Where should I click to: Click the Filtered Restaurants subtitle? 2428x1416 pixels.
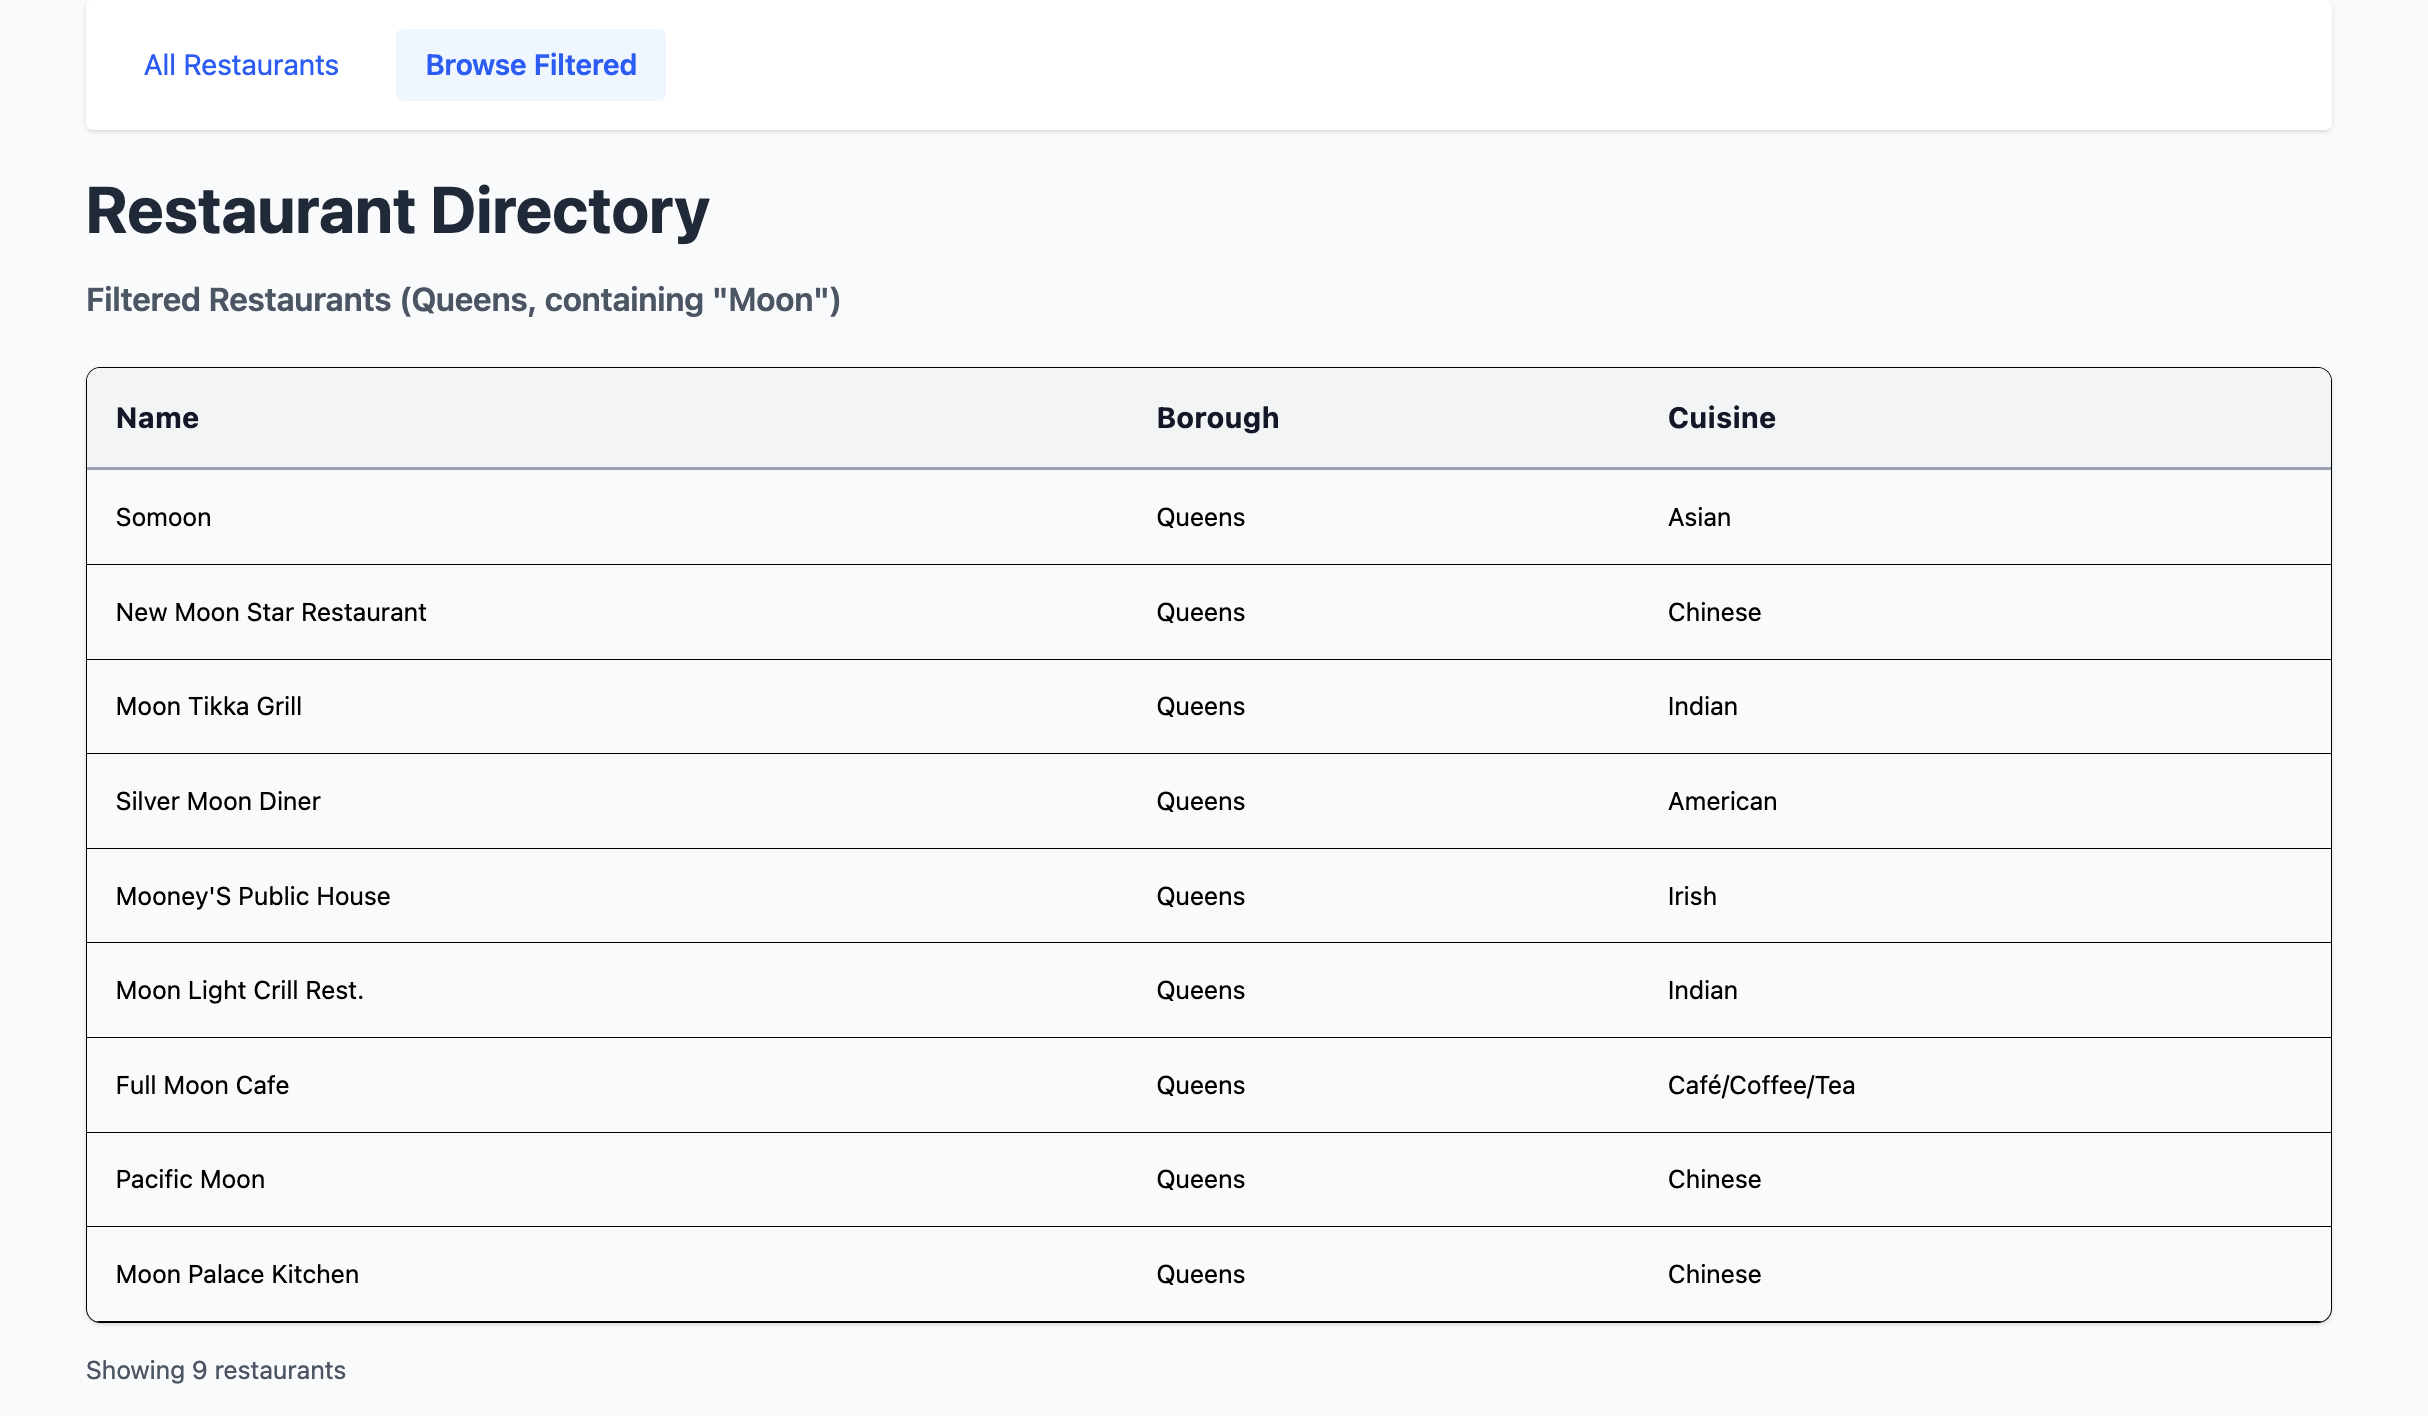[x=463, y=300]
